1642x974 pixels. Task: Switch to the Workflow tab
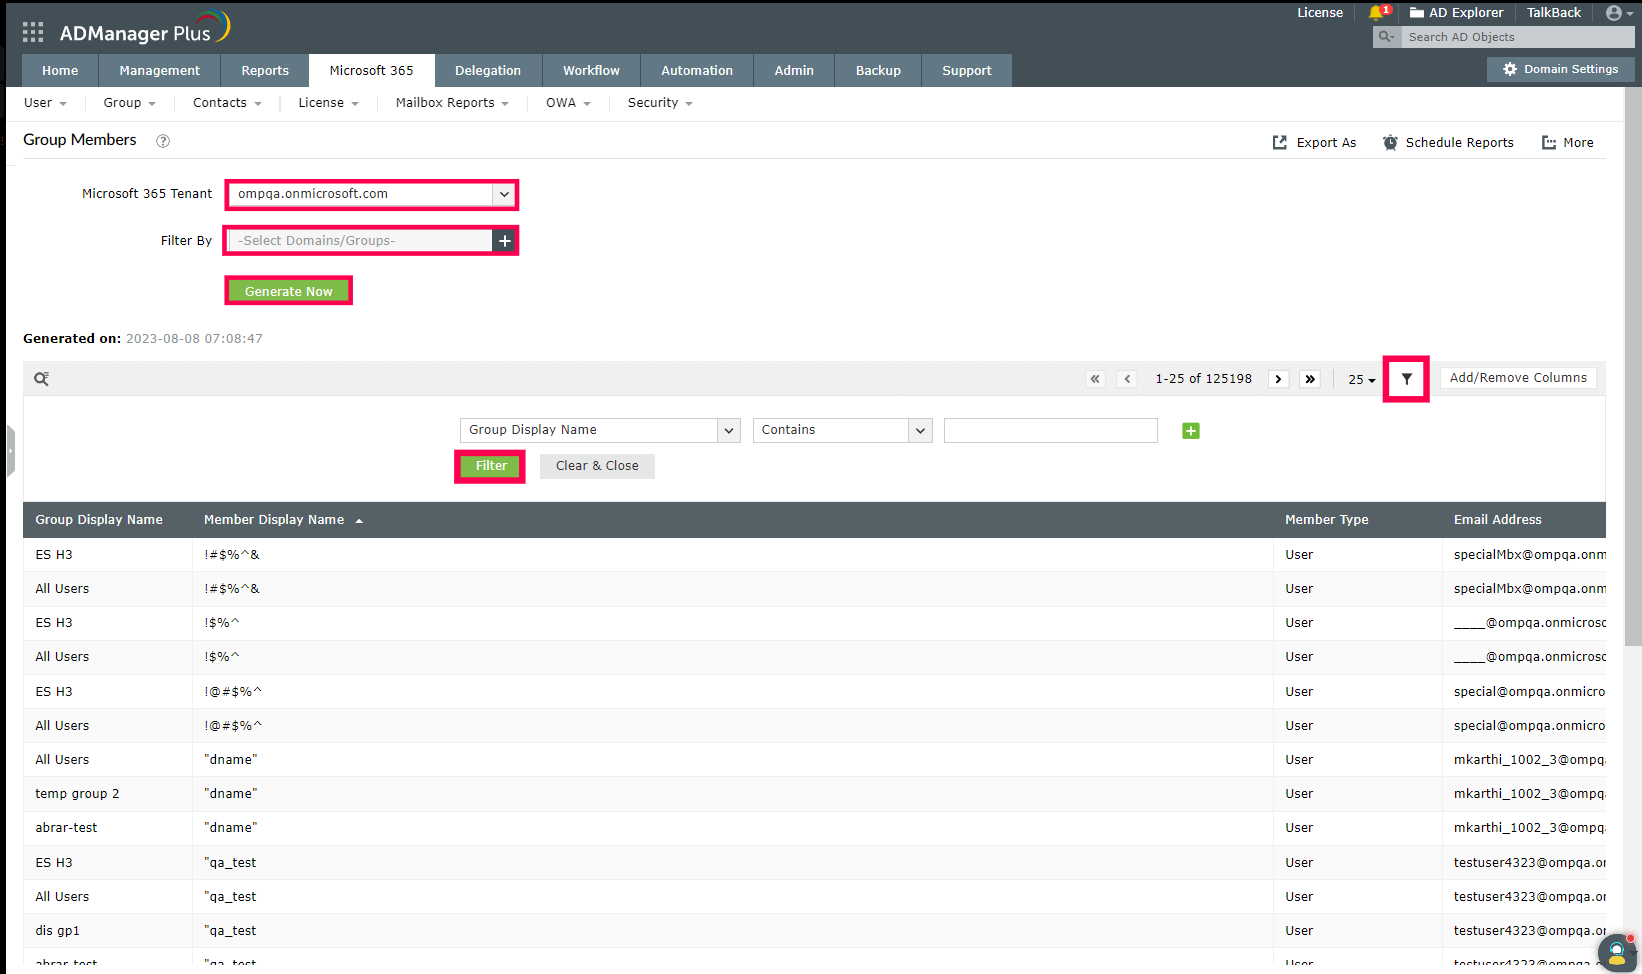point(591,71)
